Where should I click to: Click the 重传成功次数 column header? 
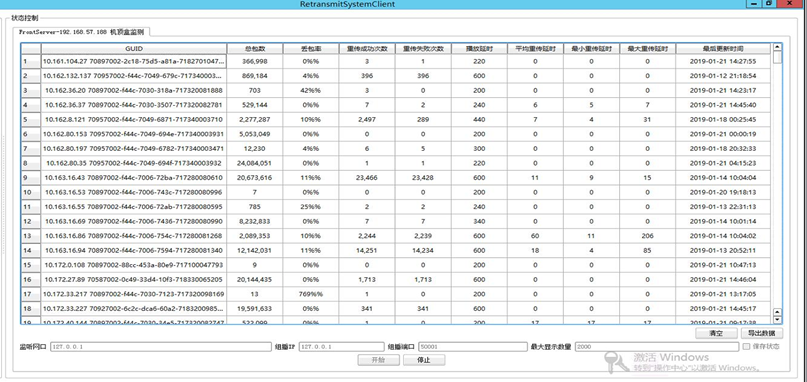coord(367,48)
